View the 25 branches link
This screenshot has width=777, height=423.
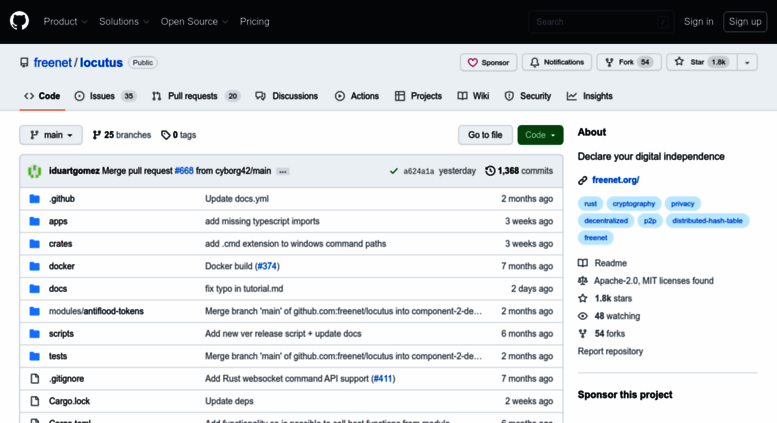pos(122,135)
